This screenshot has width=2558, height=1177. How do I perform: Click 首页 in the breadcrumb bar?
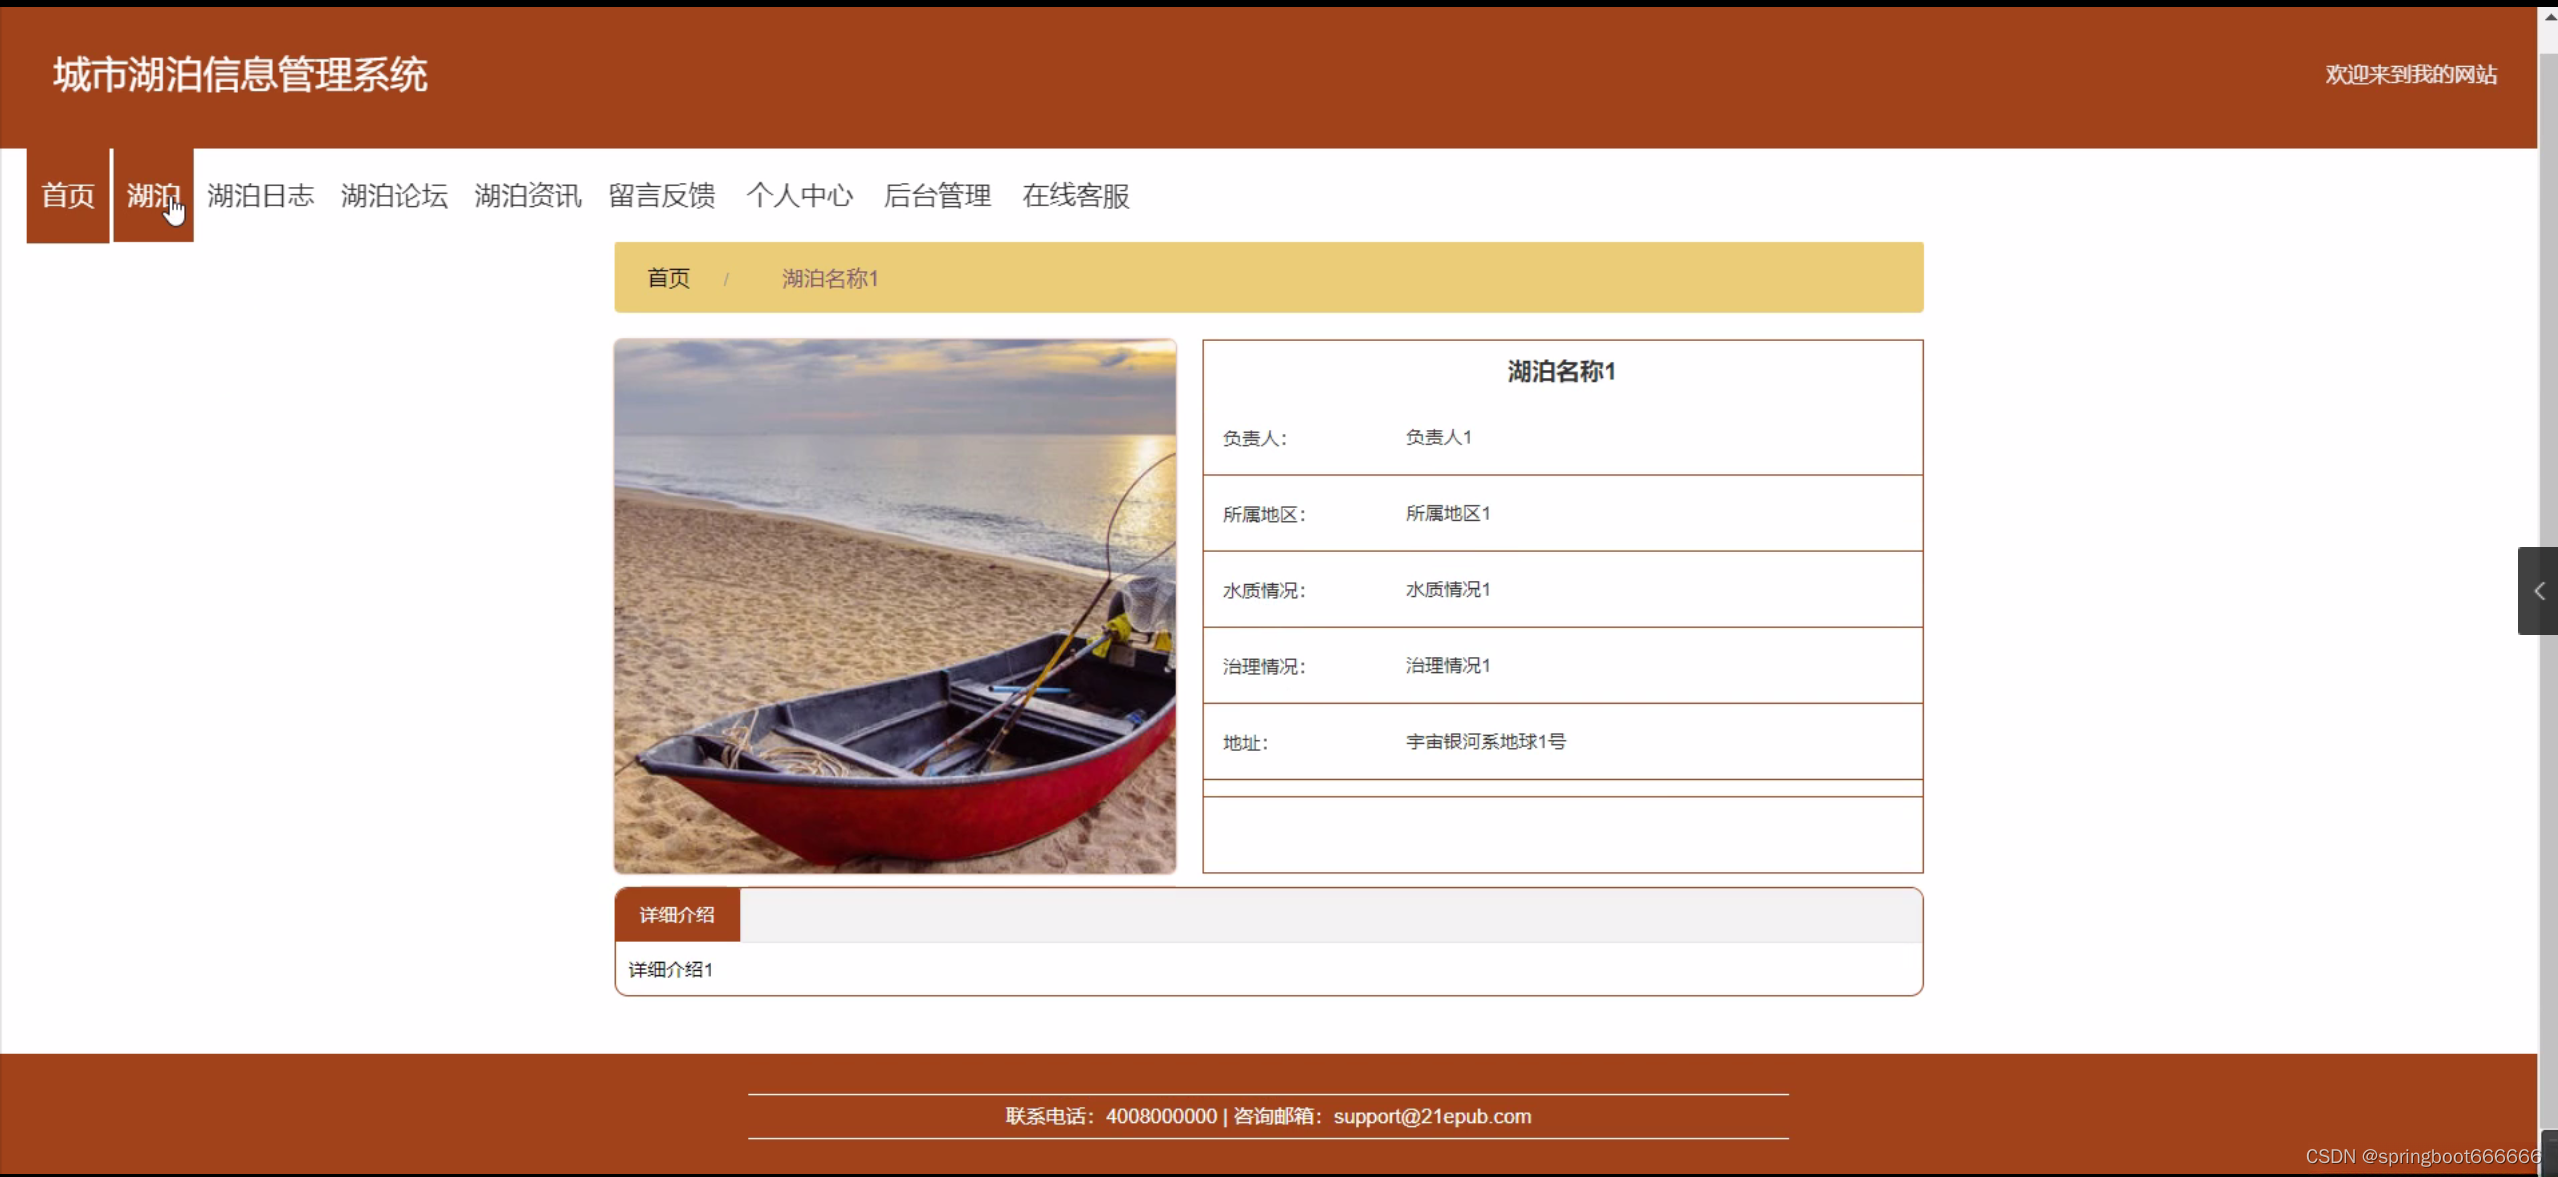tap(668, 278)
